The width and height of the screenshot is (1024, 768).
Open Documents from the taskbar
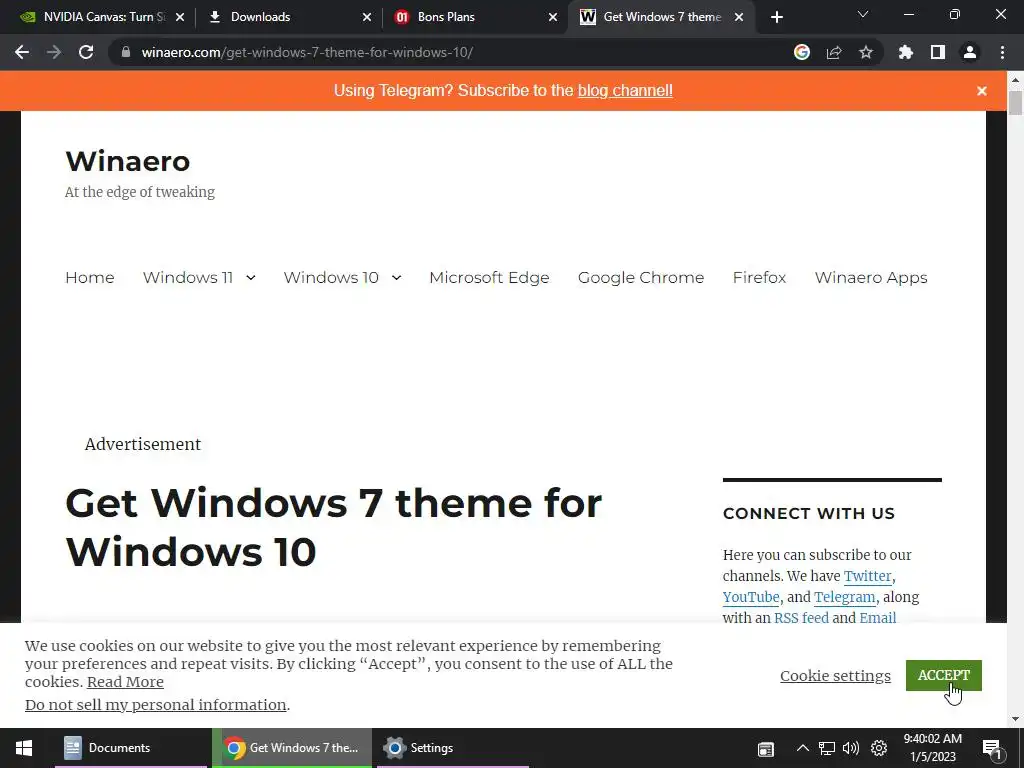pos(131,748)
